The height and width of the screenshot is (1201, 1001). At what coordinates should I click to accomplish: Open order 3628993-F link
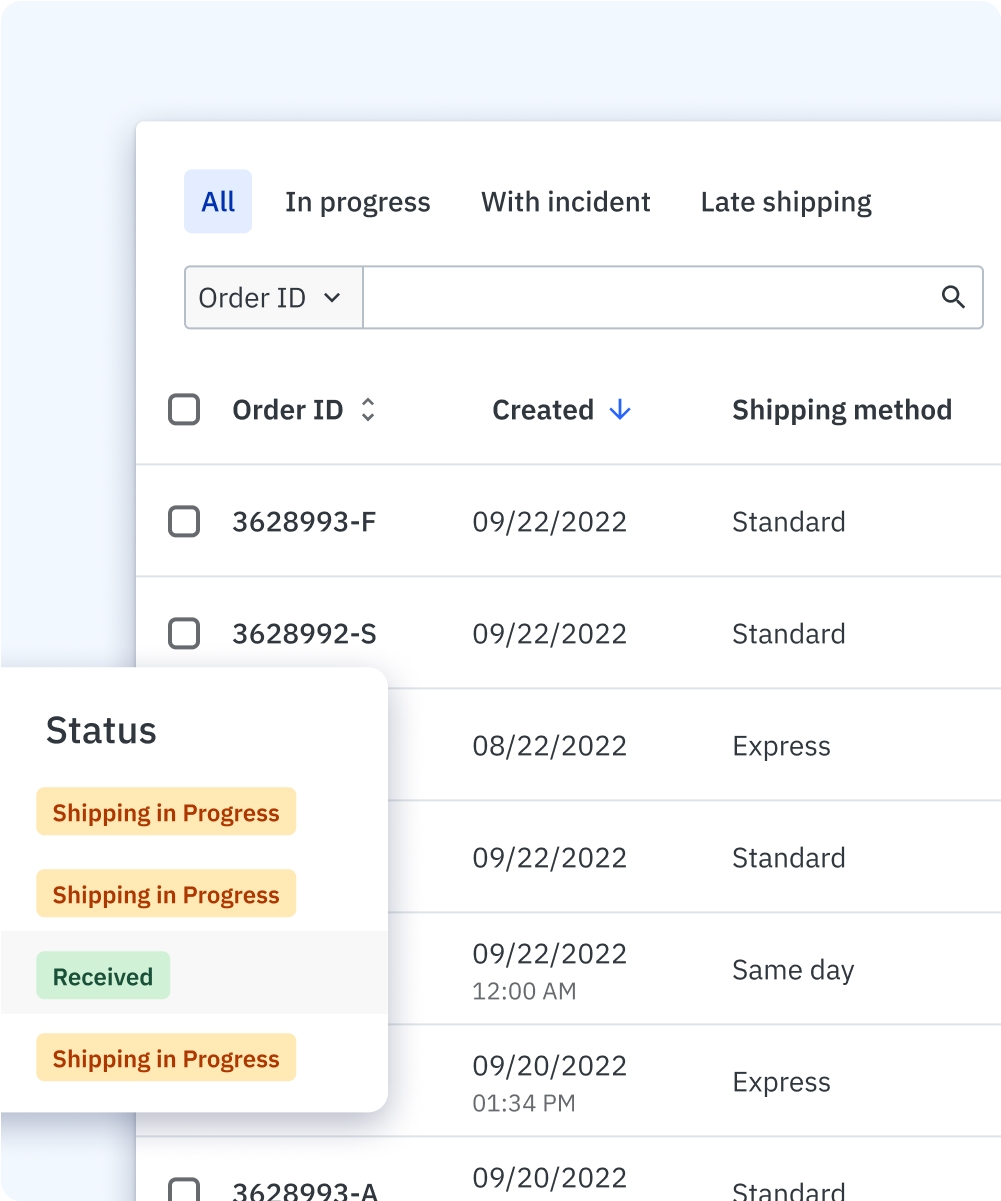point(304,522)
